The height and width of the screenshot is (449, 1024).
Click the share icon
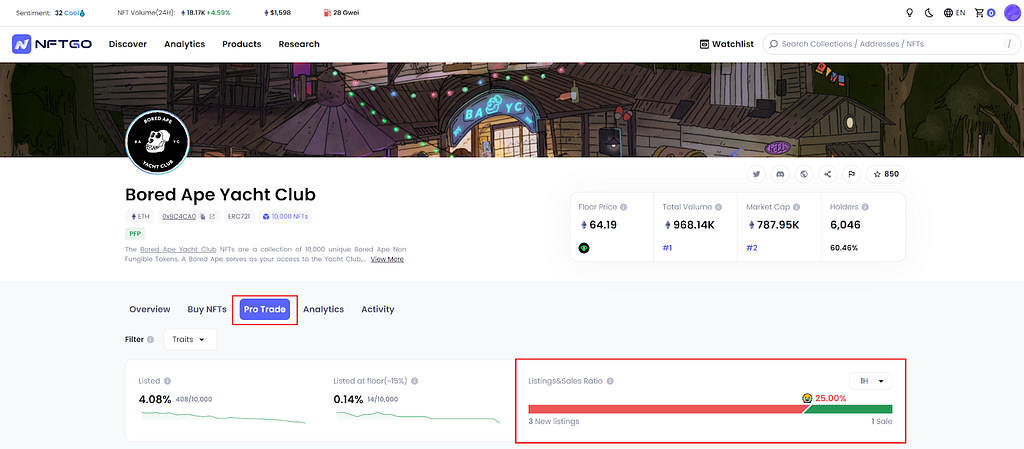click(827, 174)
